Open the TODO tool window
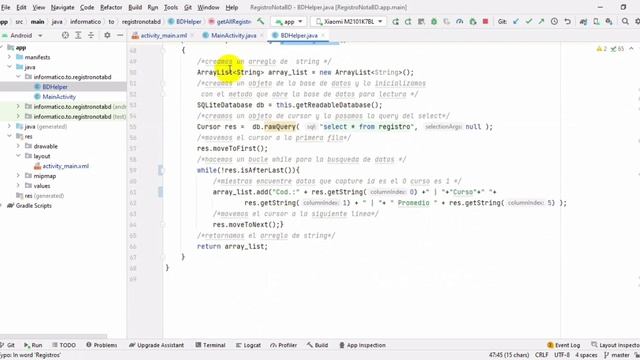The height and width of the screenshot is (360, 640). (64, 345)
